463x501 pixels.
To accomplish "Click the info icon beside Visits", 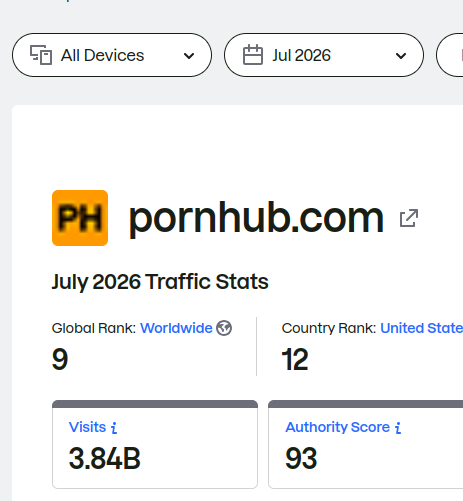I will (114, 428).
